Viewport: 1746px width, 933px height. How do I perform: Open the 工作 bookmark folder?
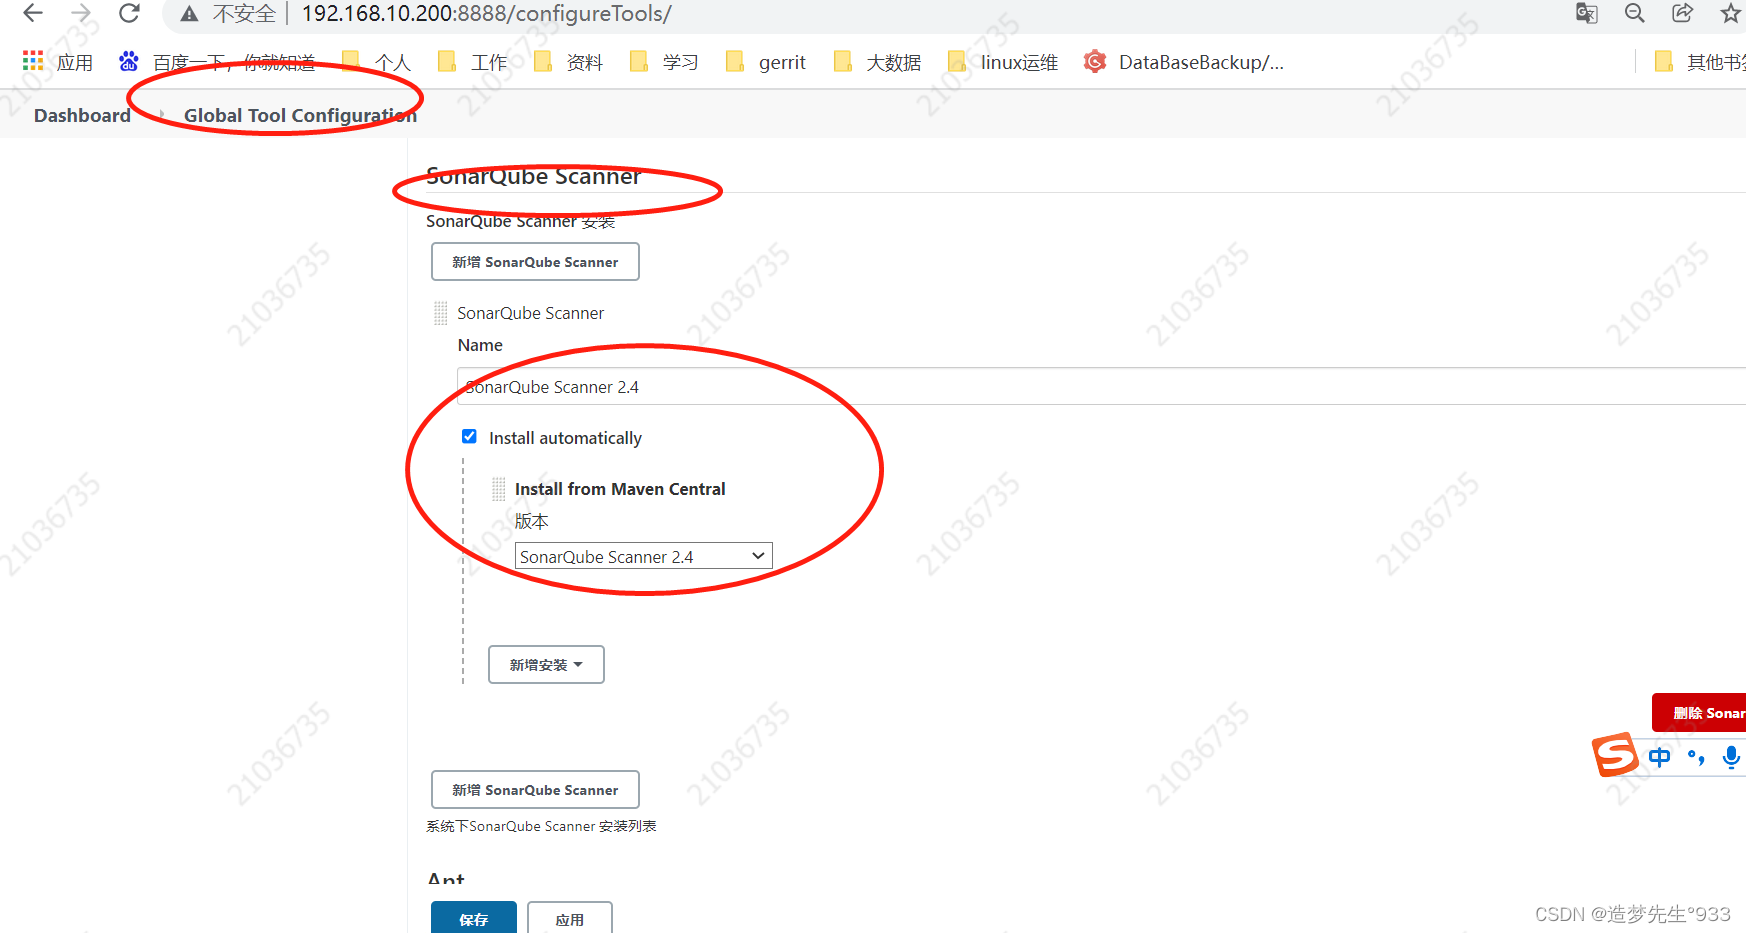point(472,62)
